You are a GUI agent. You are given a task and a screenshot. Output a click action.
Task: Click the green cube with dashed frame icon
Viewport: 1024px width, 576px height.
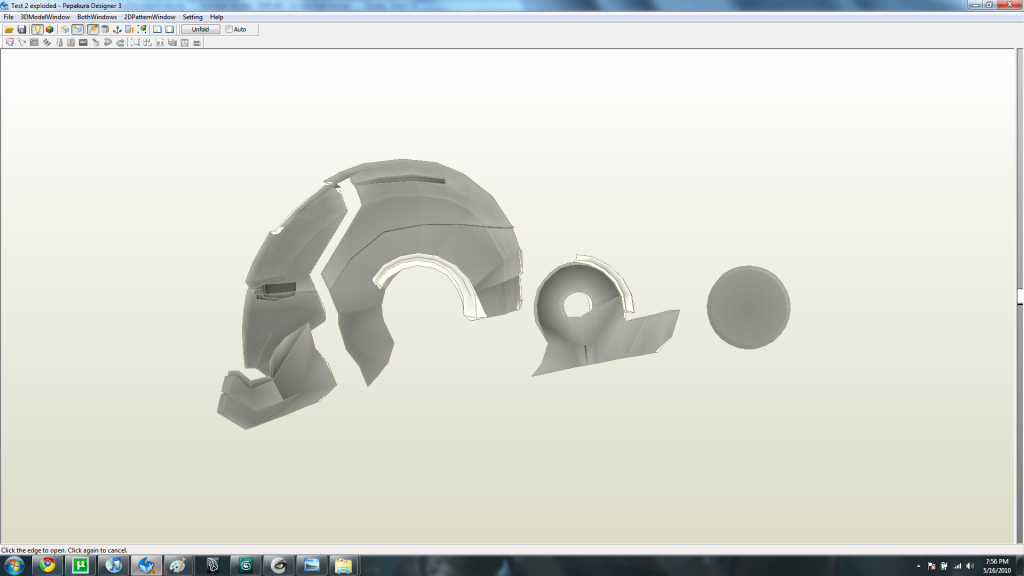coord(142,29)
